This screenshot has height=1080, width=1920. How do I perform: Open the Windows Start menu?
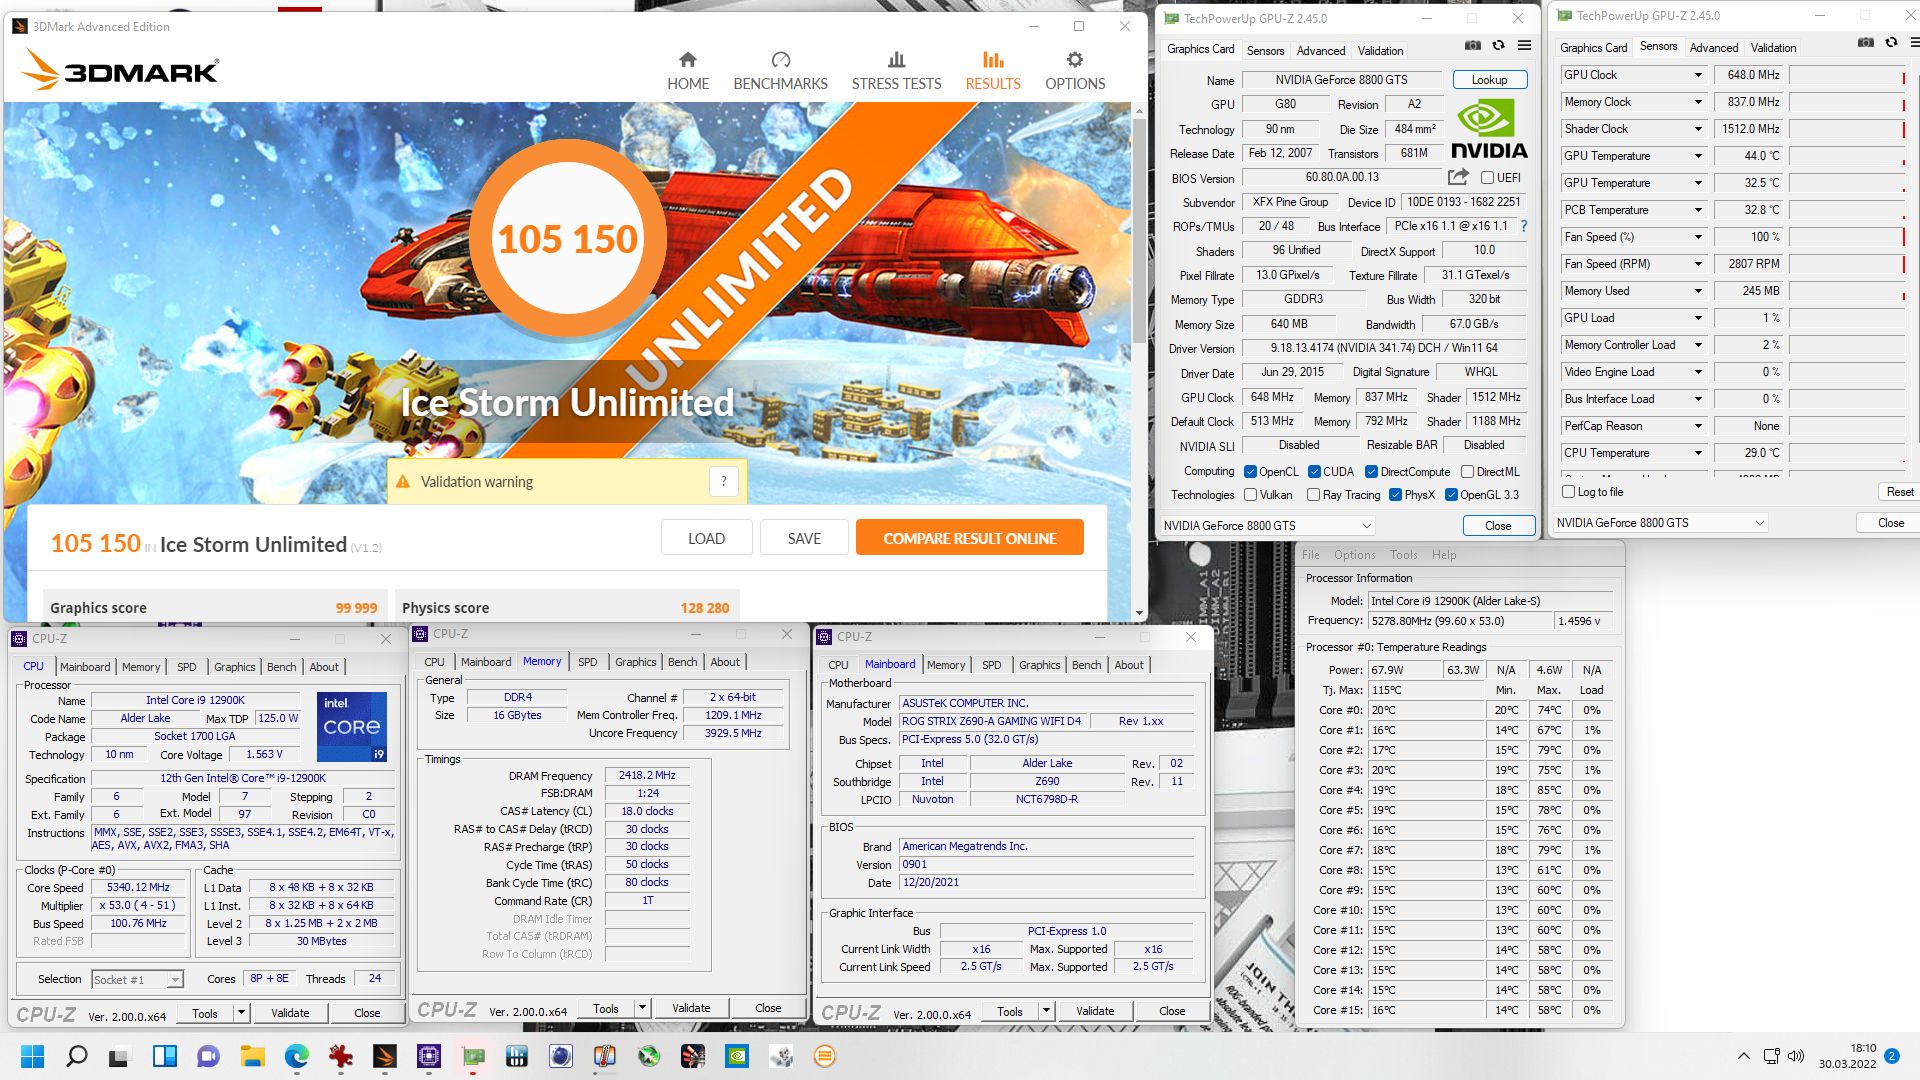point(32,1056)
